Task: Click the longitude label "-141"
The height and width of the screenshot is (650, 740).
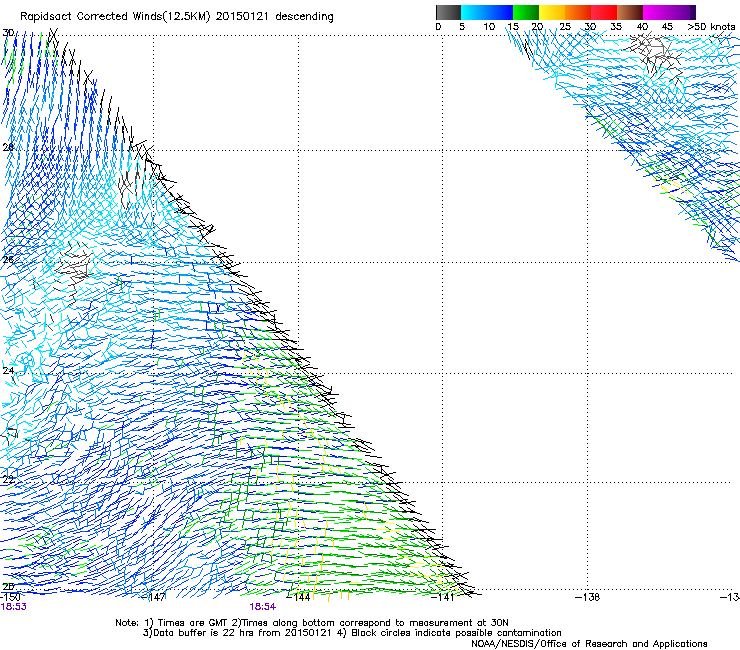Action: click(x=443, y=597)
